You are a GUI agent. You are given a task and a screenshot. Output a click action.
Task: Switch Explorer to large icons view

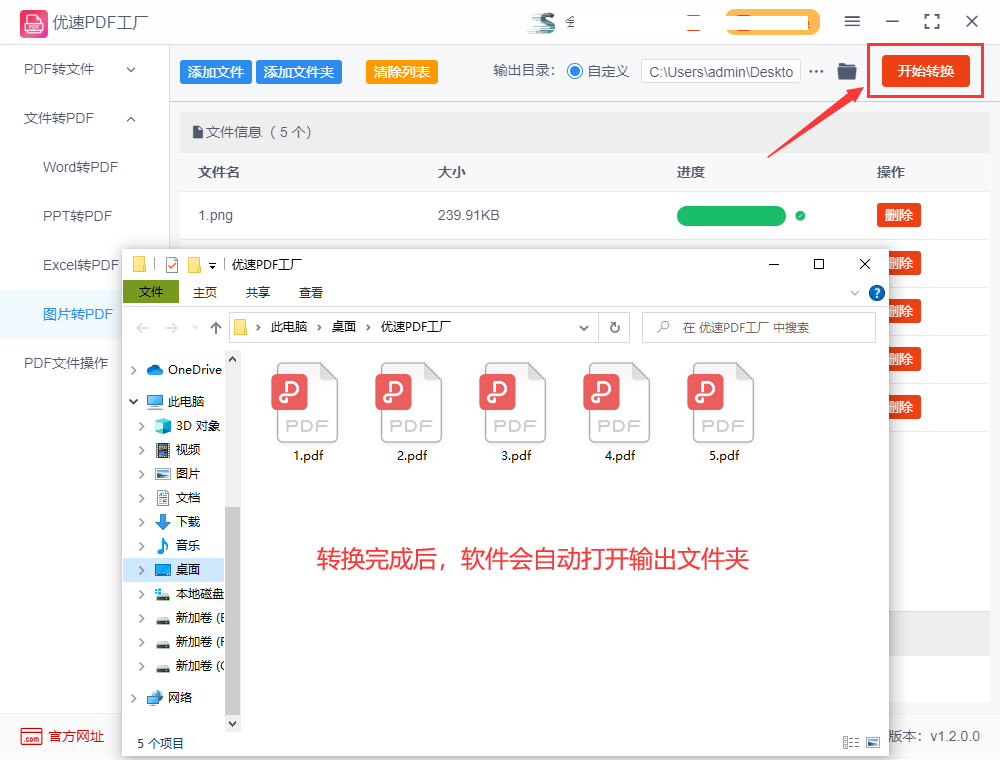tap(873, 742)
